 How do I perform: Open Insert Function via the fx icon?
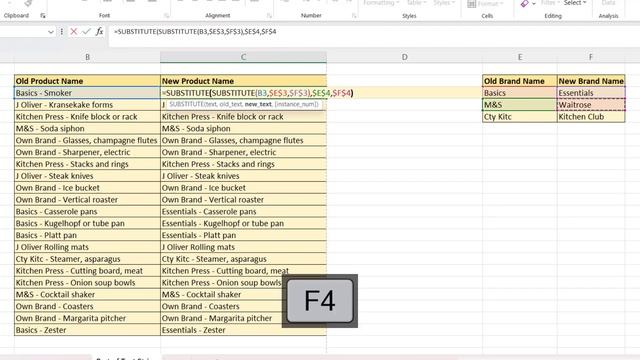(99, 31)
